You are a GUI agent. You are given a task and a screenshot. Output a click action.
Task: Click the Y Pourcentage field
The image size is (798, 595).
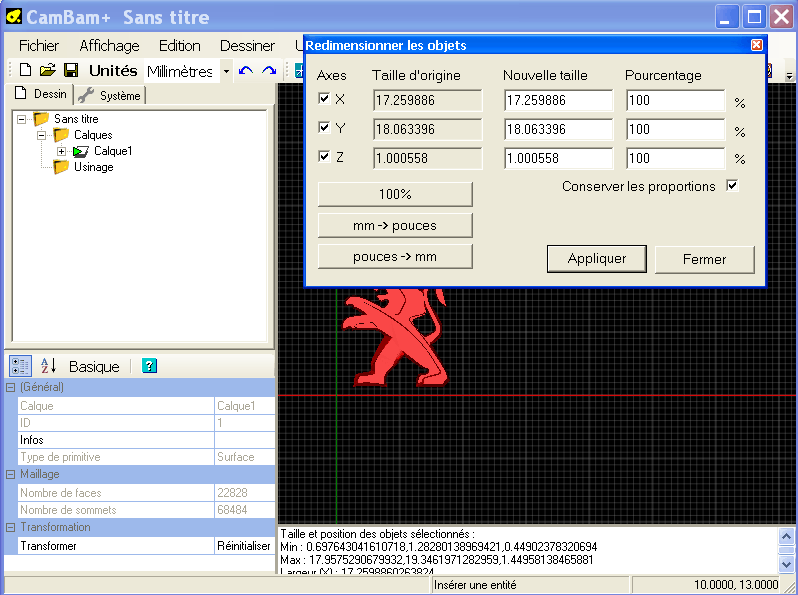click(675, 129)
